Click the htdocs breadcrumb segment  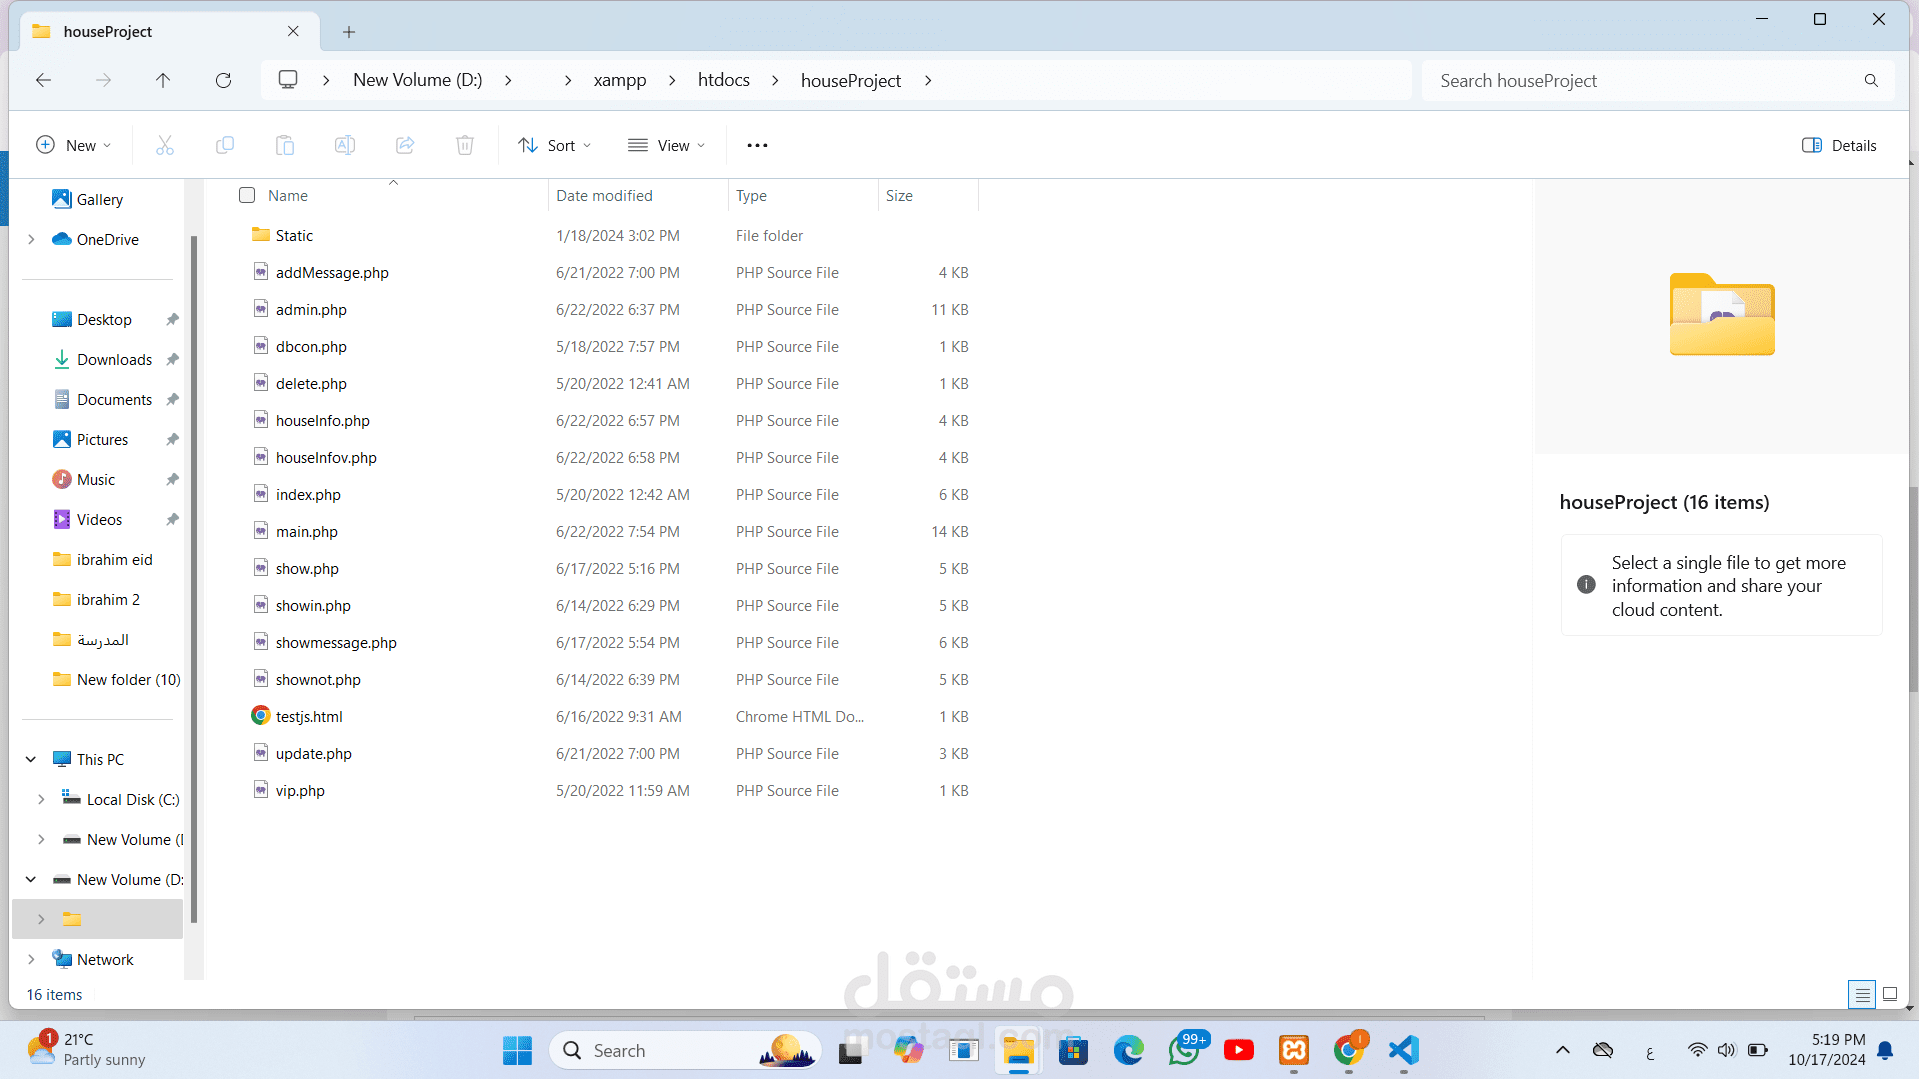coord(723,80)
